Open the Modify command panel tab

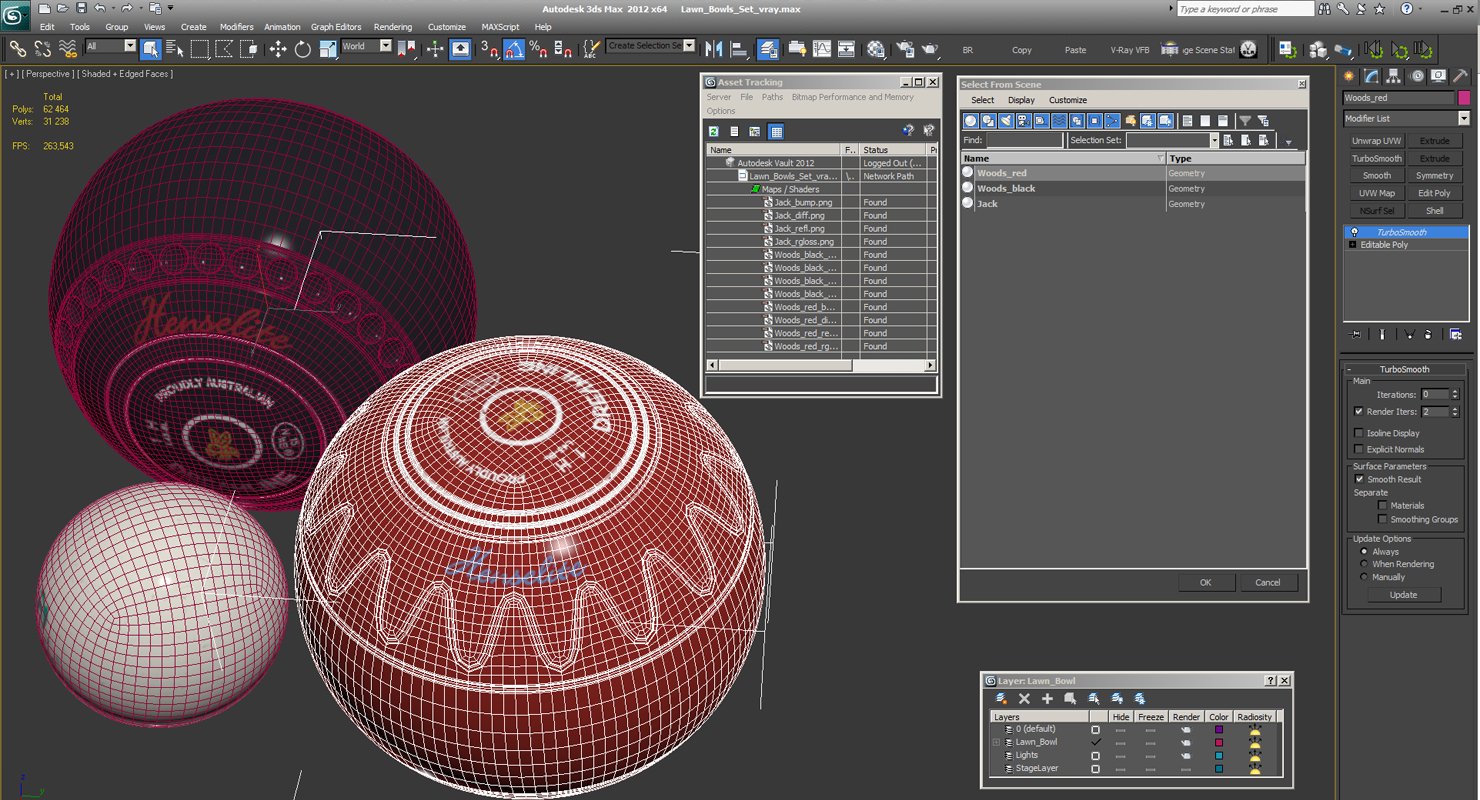[x=1372, y=76]
